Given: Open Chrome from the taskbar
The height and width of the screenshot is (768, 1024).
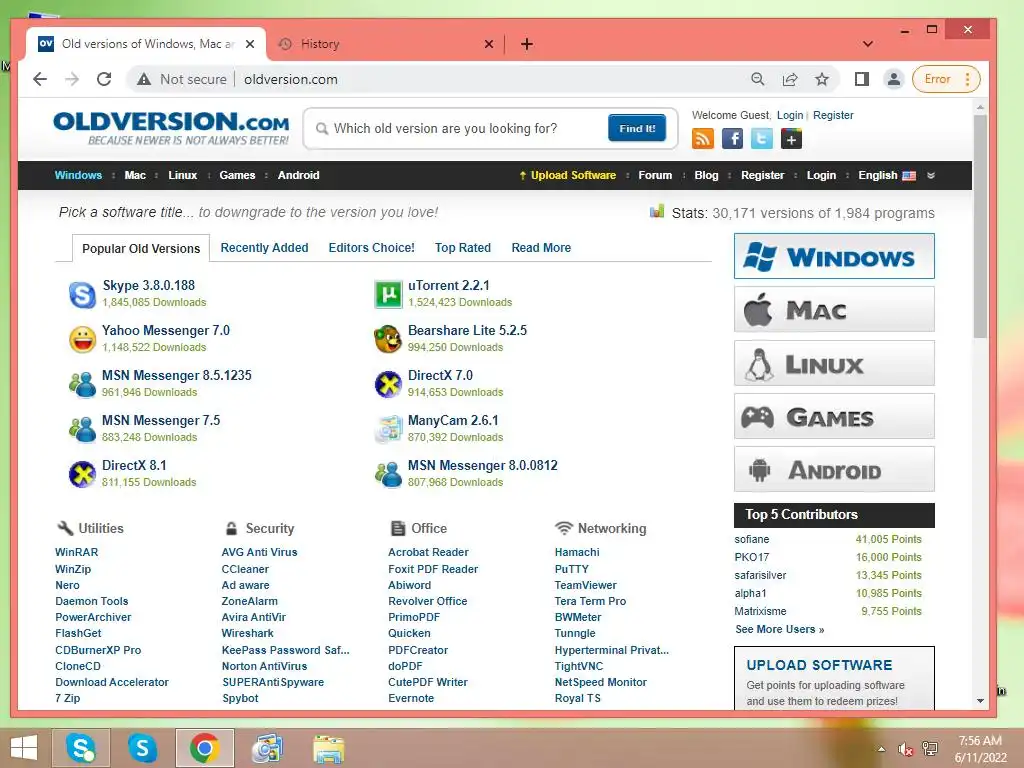Looking at the screenshot, I should click(204, 748).
